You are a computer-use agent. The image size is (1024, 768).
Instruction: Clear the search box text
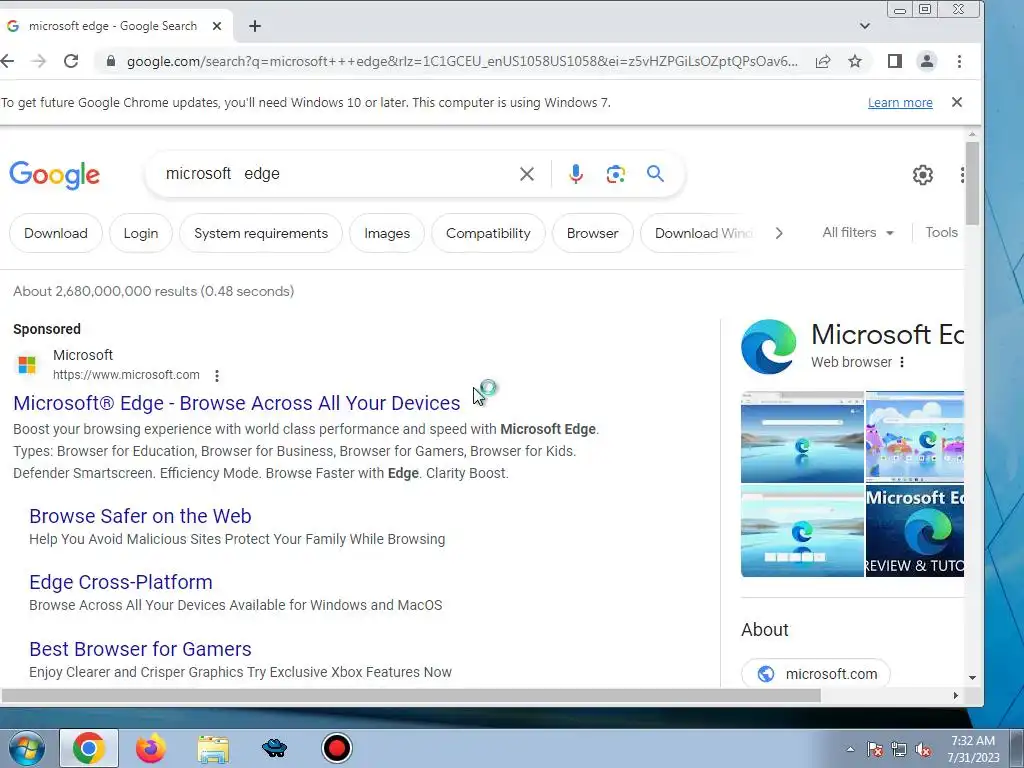point(526,174)
